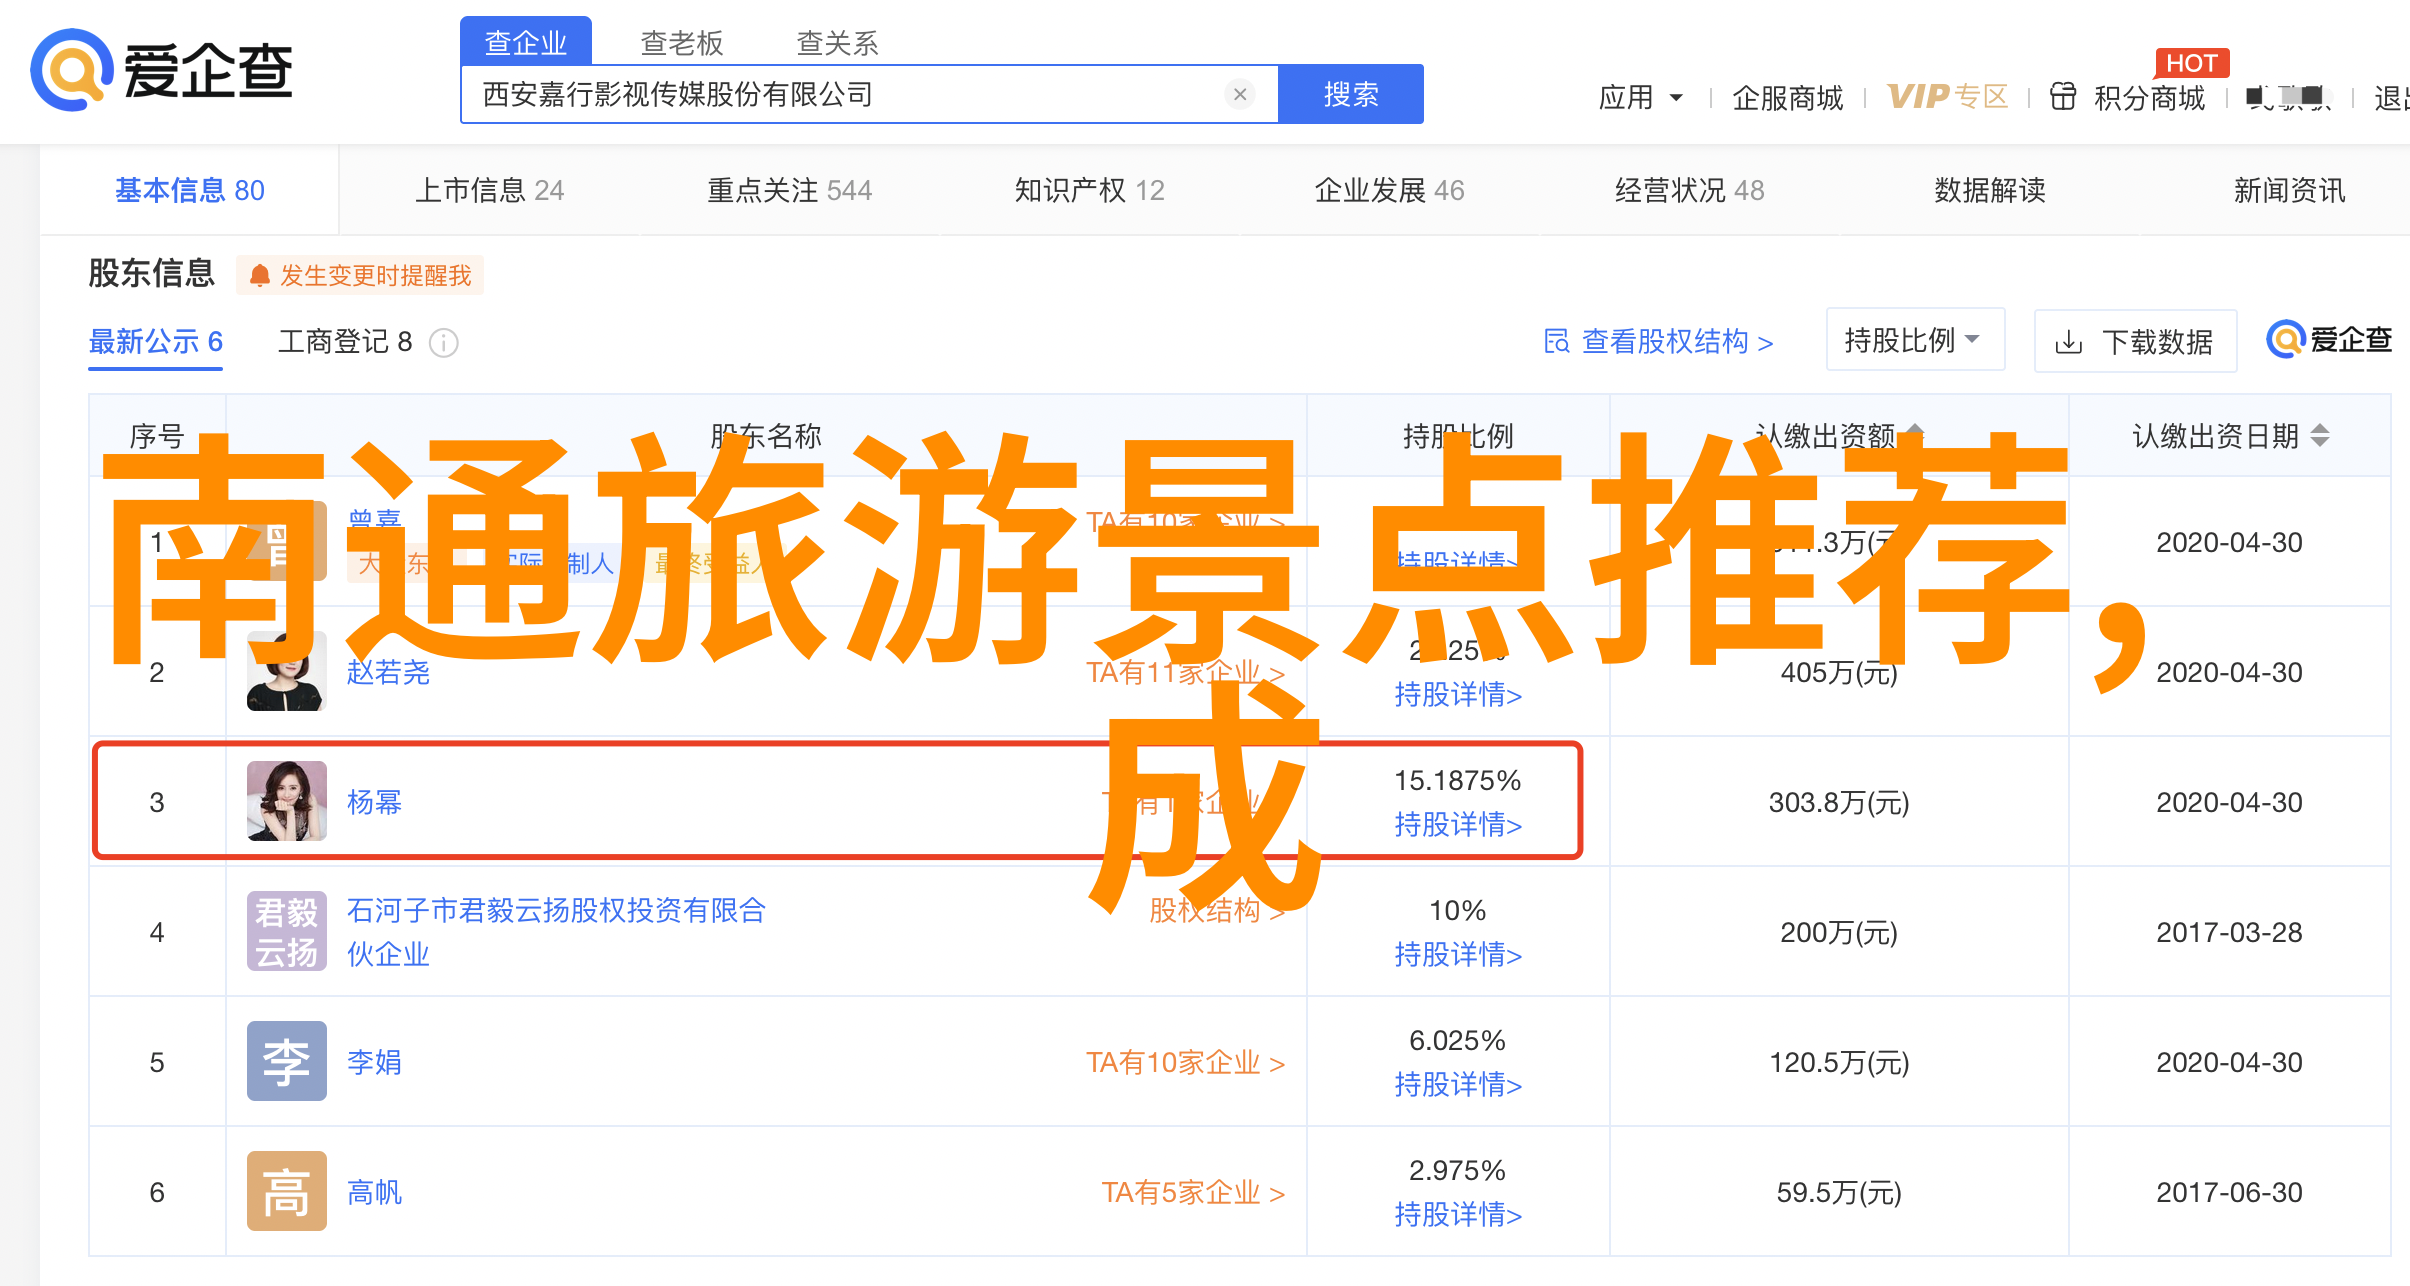Viewport: 2410px width, 1286px height.
Task: Open the VIP专区 link
Action: pyautogui.click(x=1948, y=96)
